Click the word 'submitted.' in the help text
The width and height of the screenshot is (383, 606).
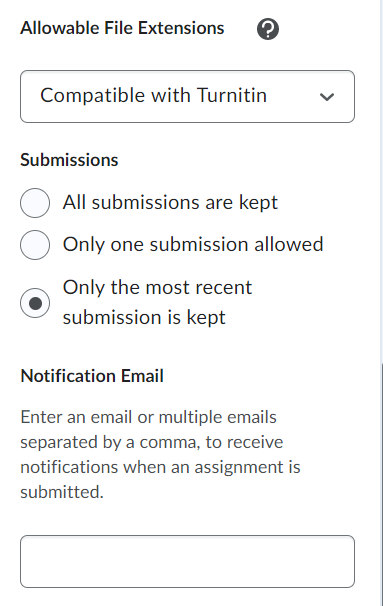point(62,492)
